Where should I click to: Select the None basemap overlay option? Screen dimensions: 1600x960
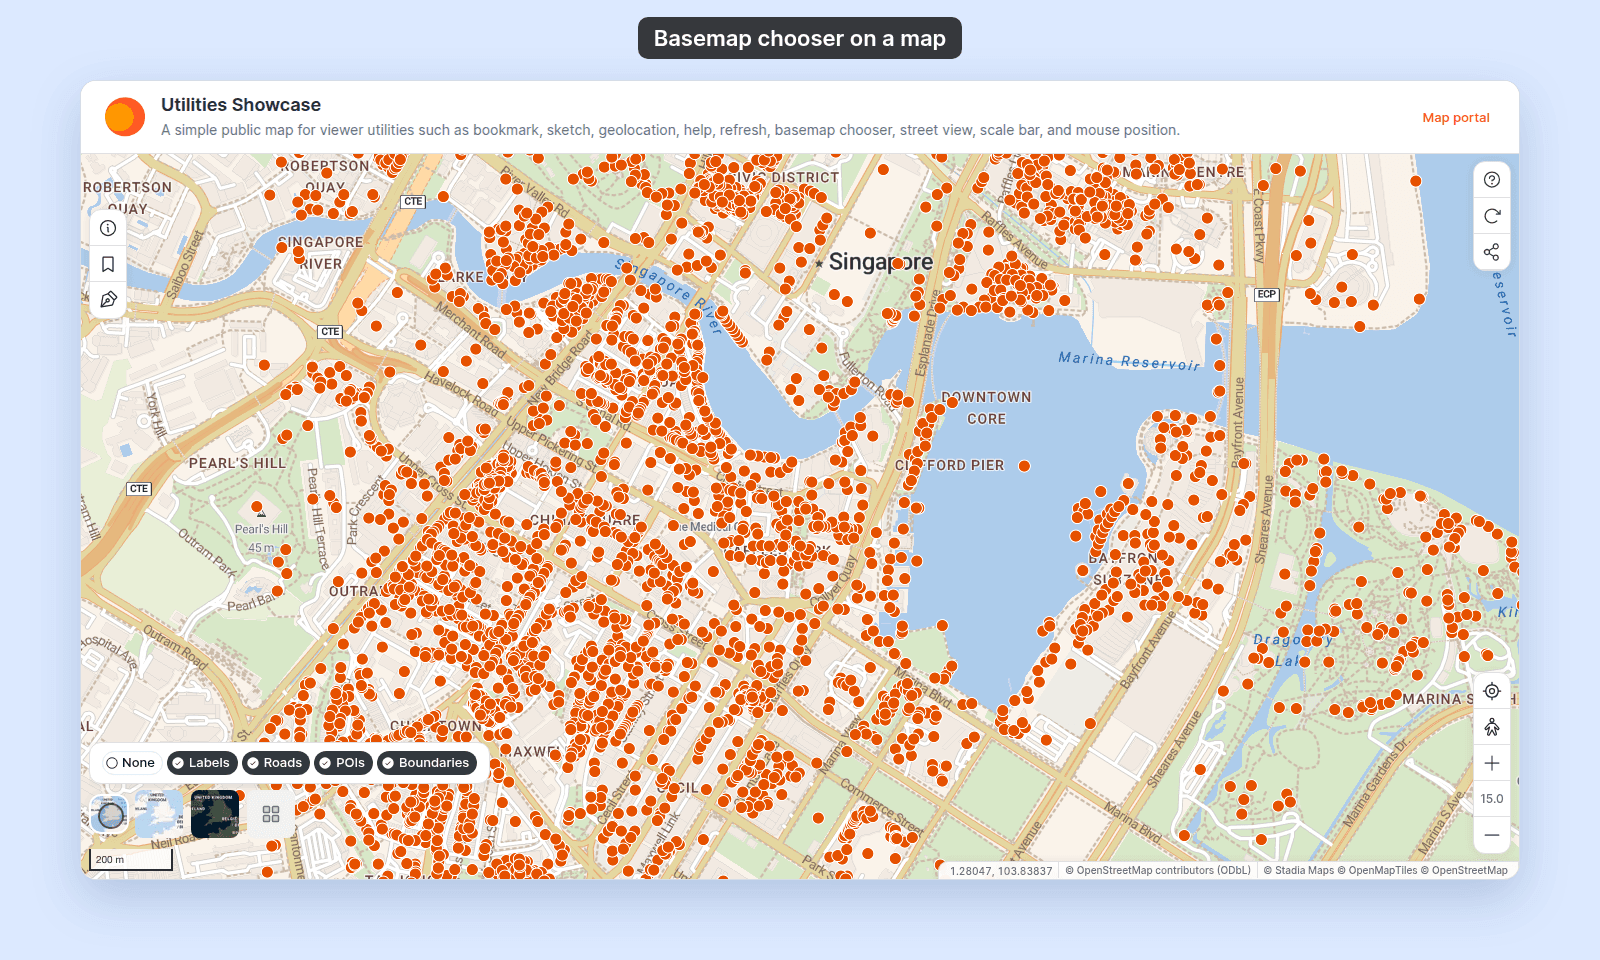pos(131,763)
